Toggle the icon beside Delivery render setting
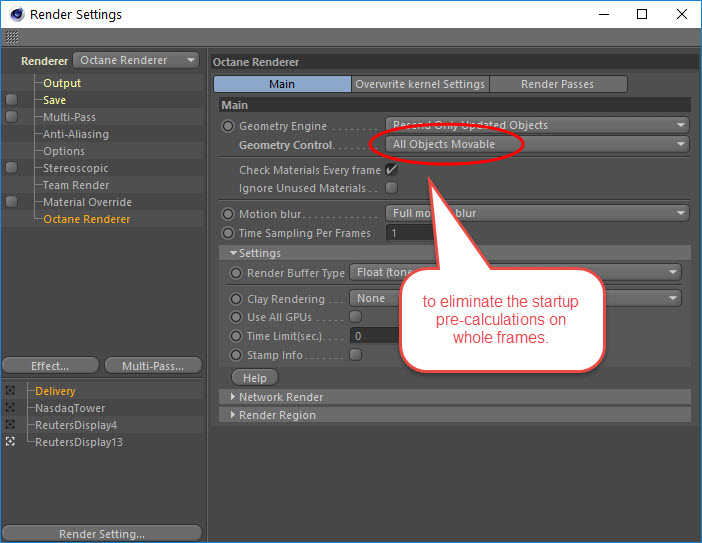This screenshot has width=702, height=543. tap(10, 391)
